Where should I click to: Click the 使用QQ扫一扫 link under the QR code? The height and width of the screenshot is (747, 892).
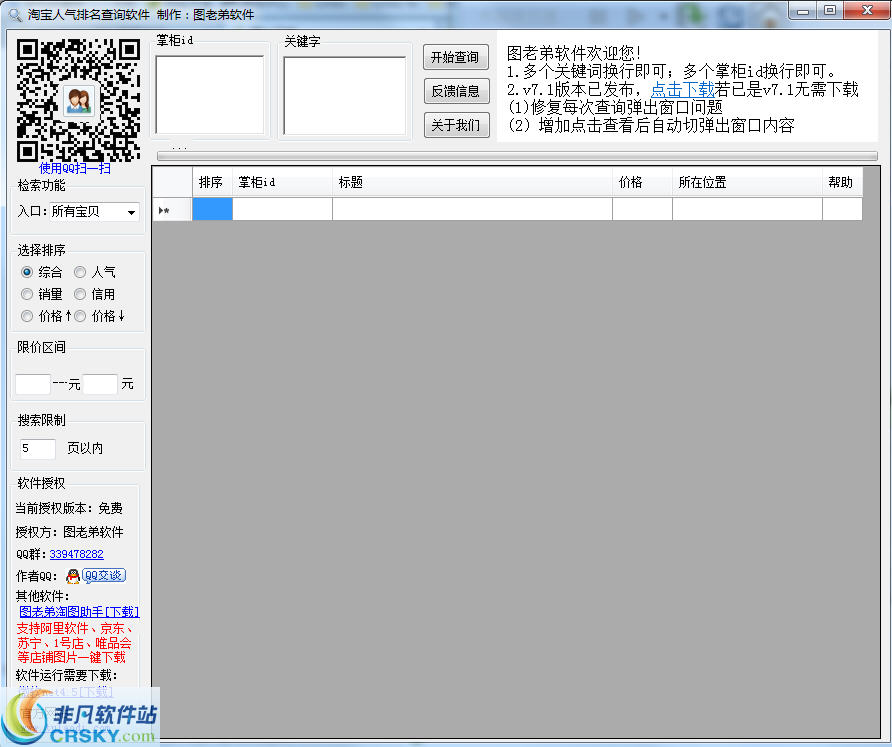click(75, 168)
